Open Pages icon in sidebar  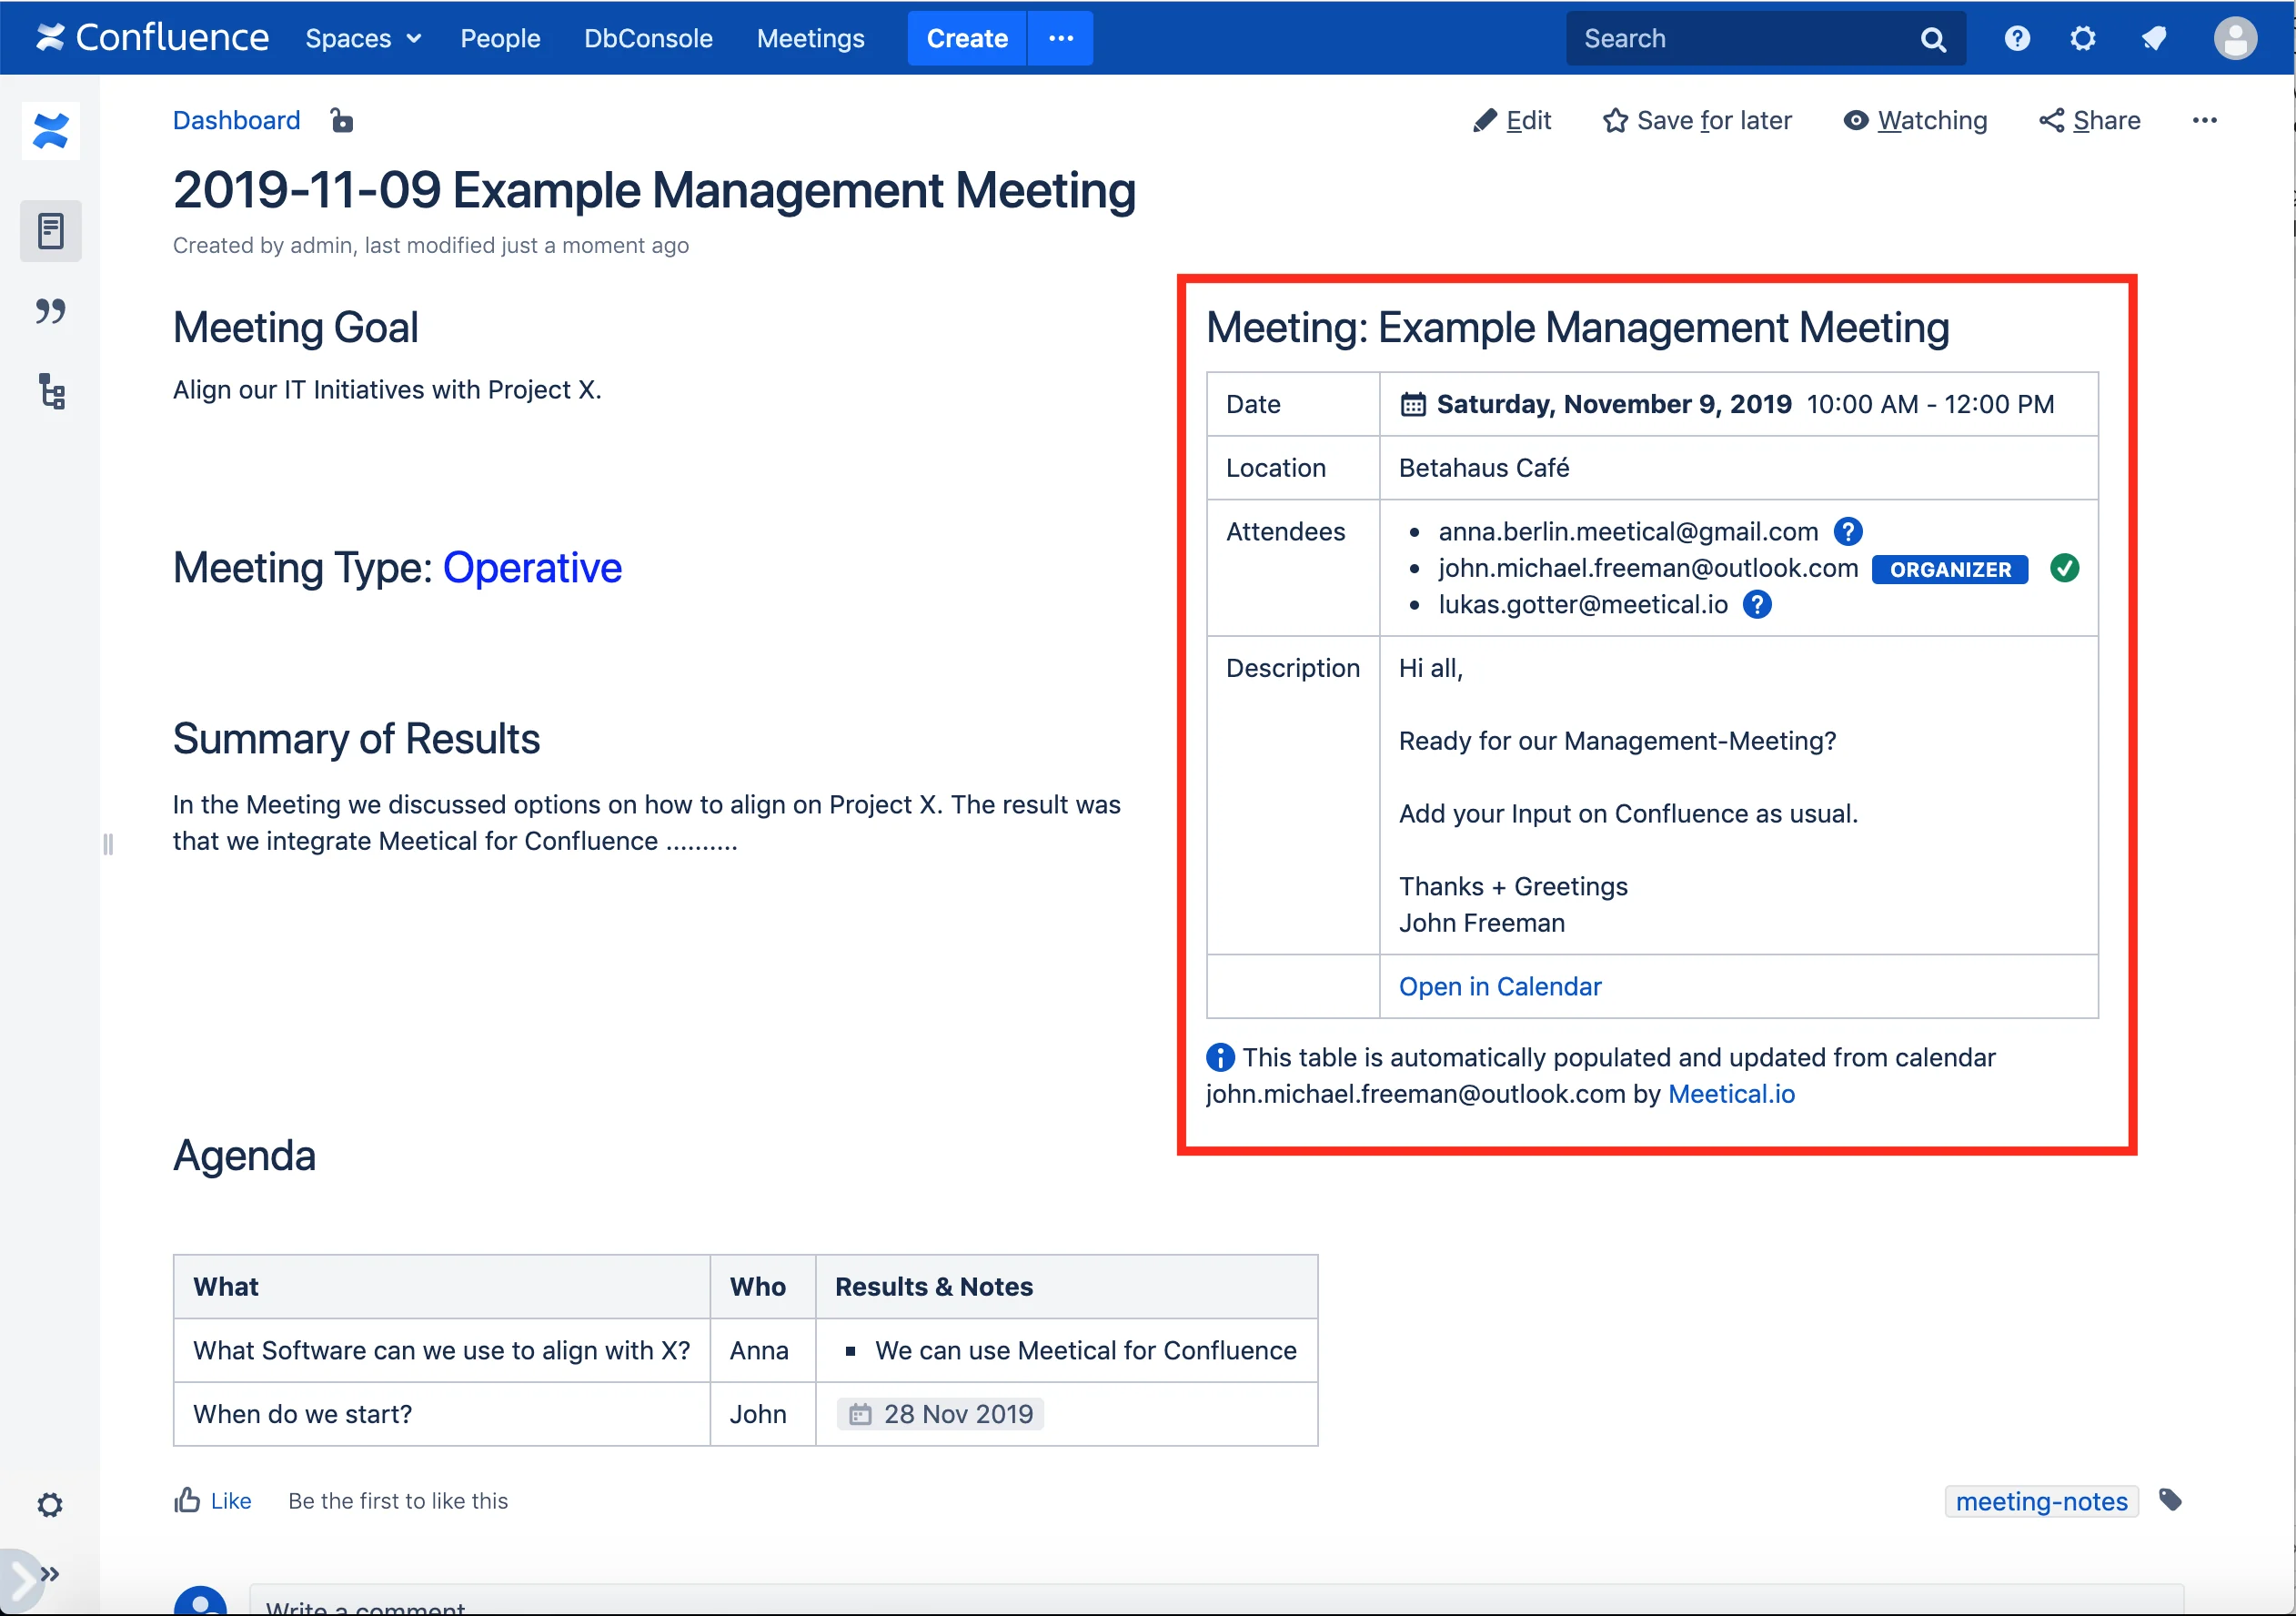(x=51, y=231)
